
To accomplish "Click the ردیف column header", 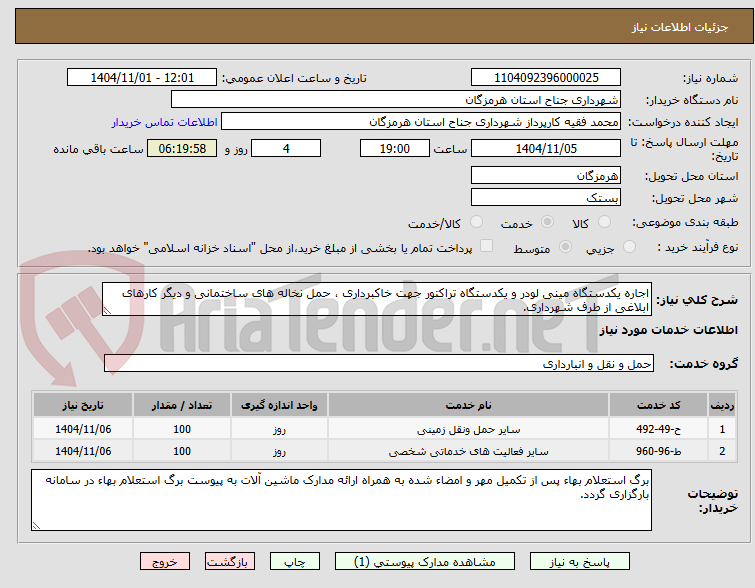I will click(722, 405).
